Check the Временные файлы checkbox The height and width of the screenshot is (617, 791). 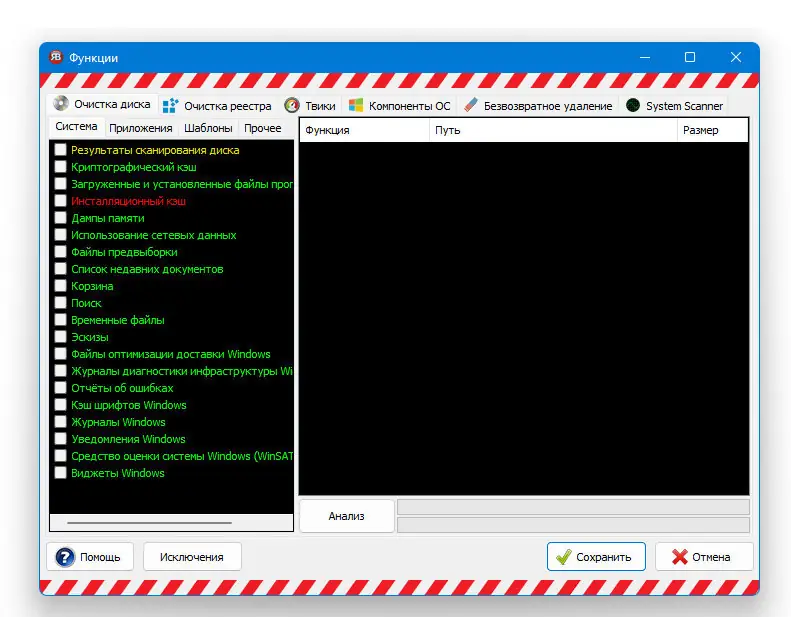click(61, 319)
